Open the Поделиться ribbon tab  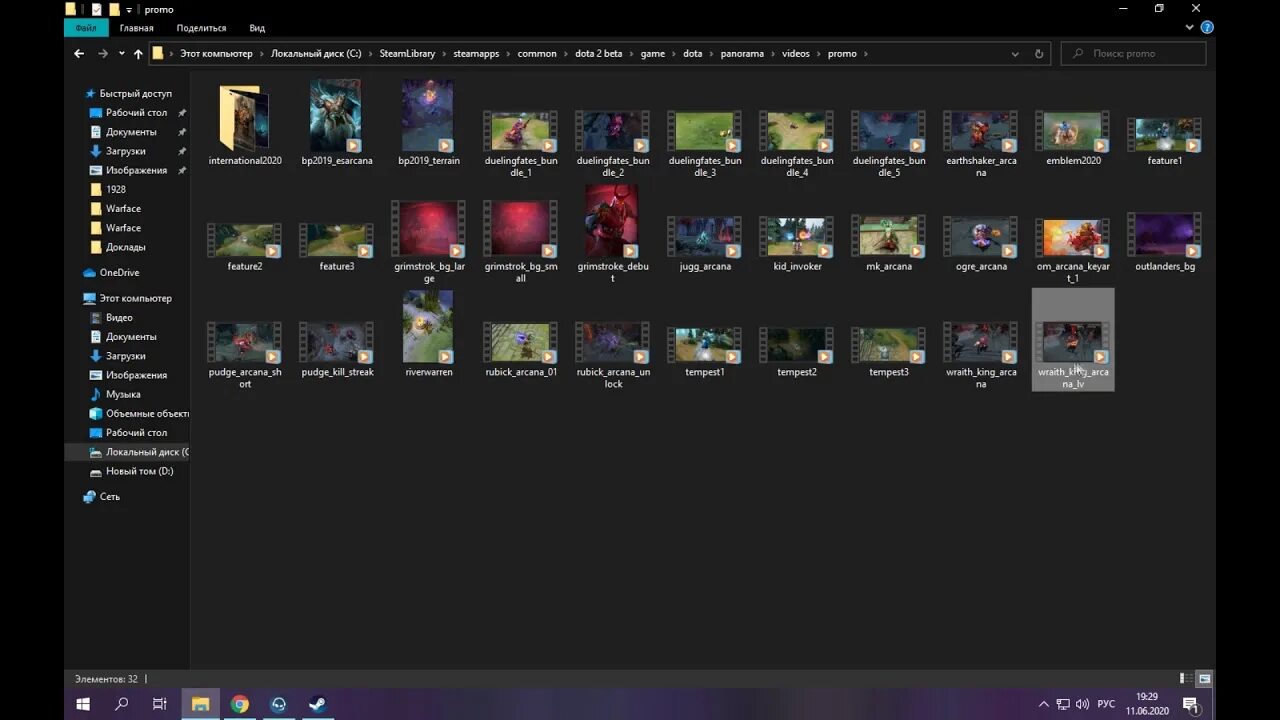click(x=201, y=28)
